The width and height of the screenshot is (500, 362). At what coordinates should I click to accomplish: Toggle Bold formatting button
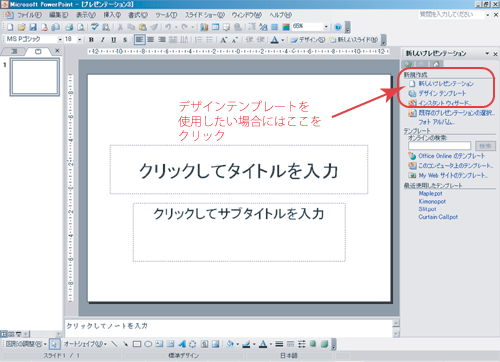(x=91, y=40)
